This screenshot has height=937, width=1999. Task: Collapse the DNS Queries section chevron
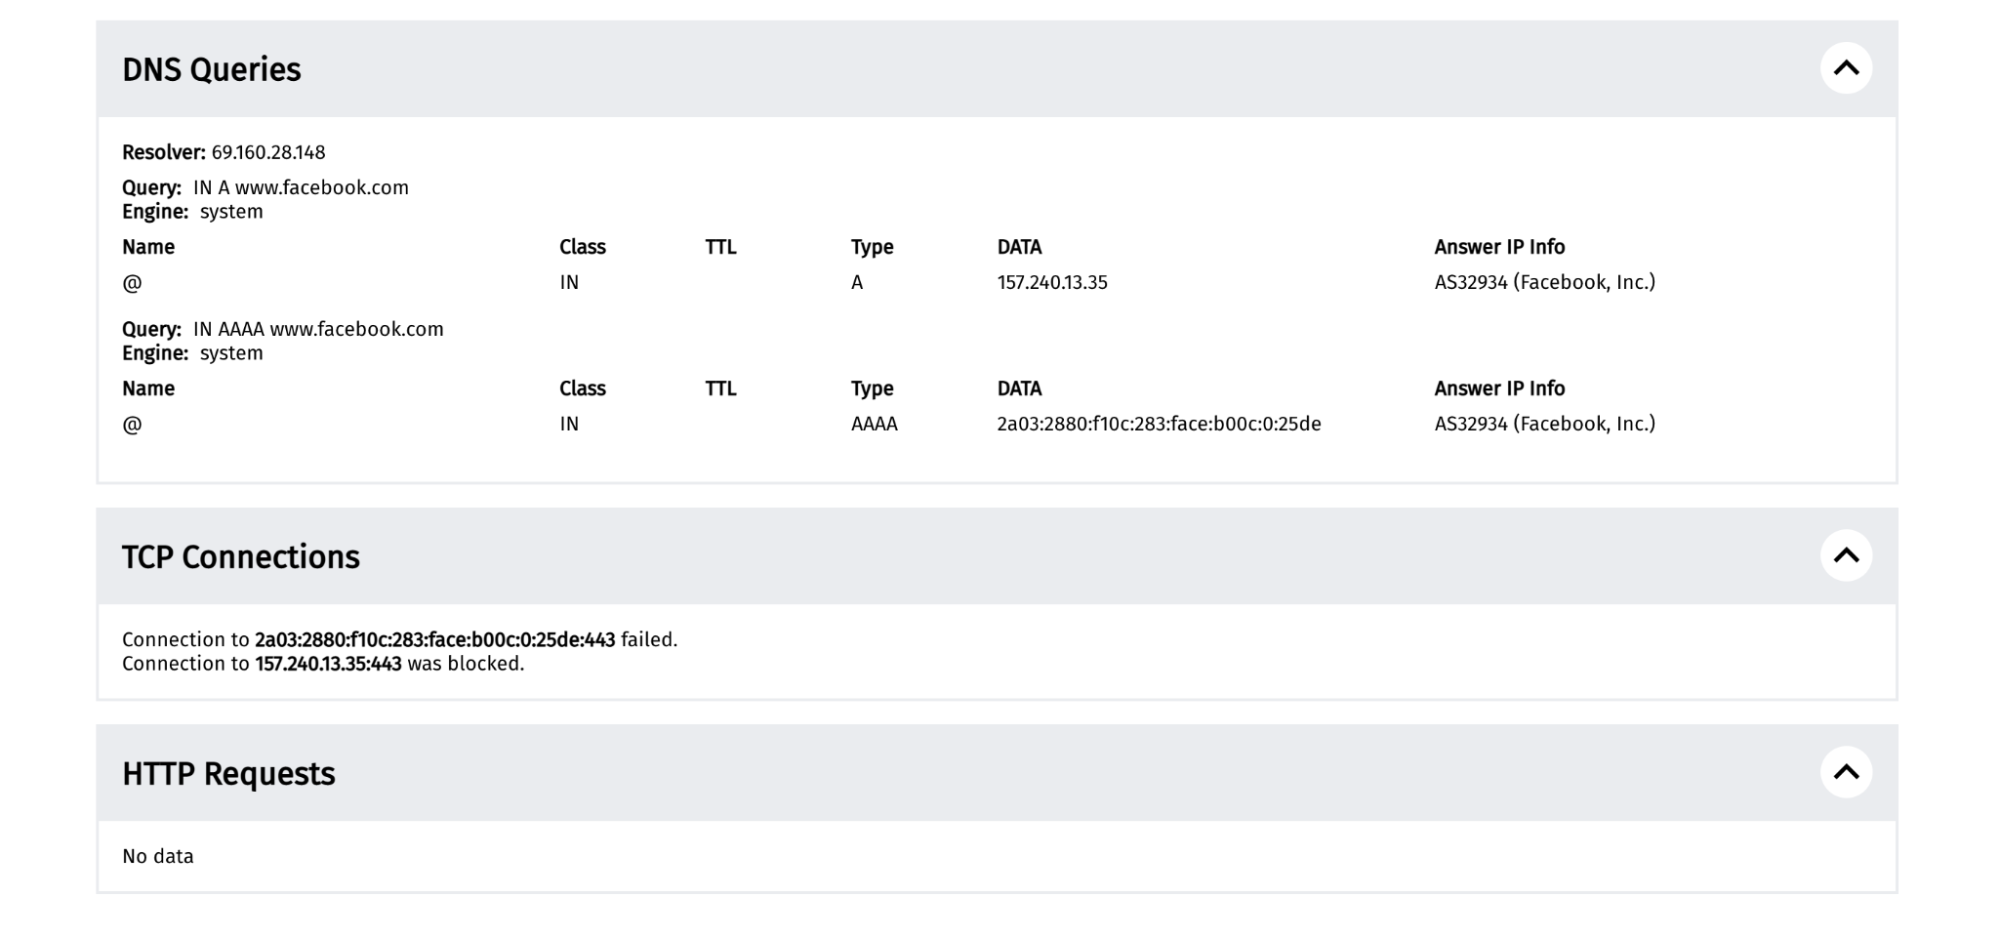[1845, 68]
